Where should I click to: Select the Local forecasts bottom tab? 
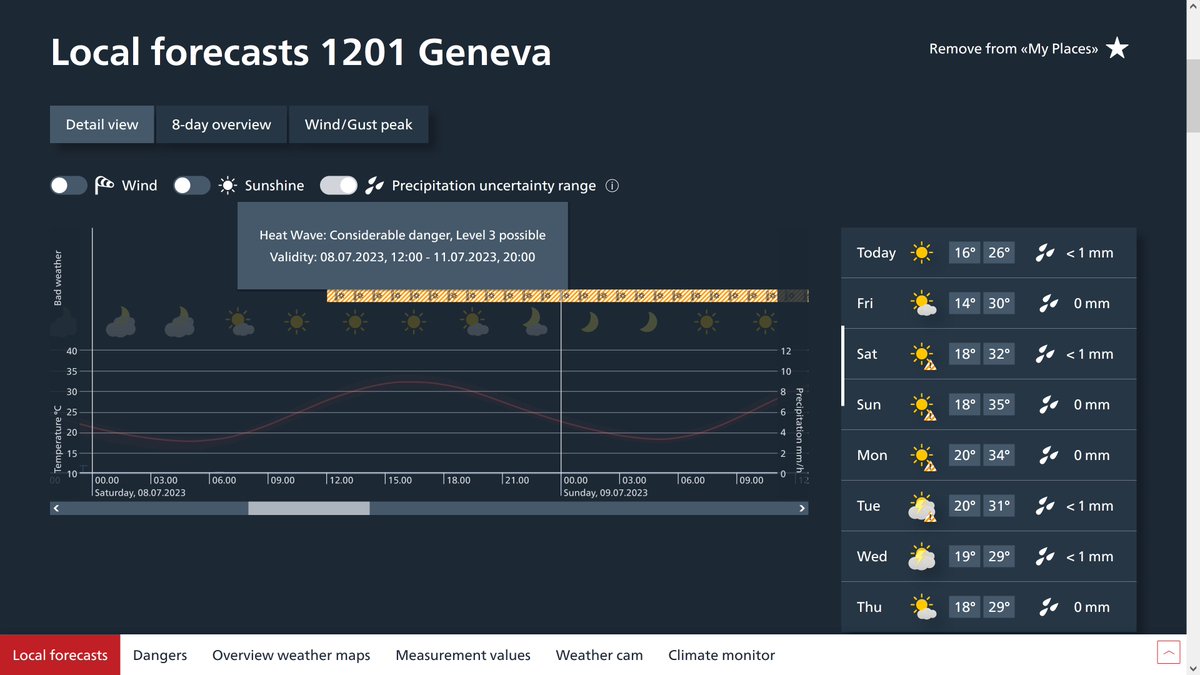(x=60, y=655)
